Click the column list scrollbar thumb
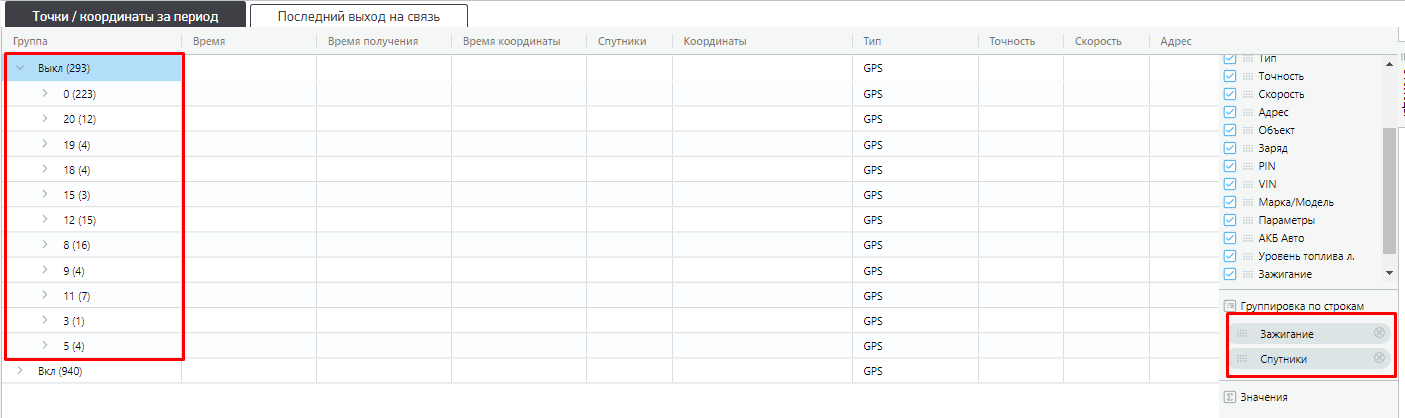The width and height of the screenshot is (1405, 418). pyautogui.click(x=1389, y=190)
